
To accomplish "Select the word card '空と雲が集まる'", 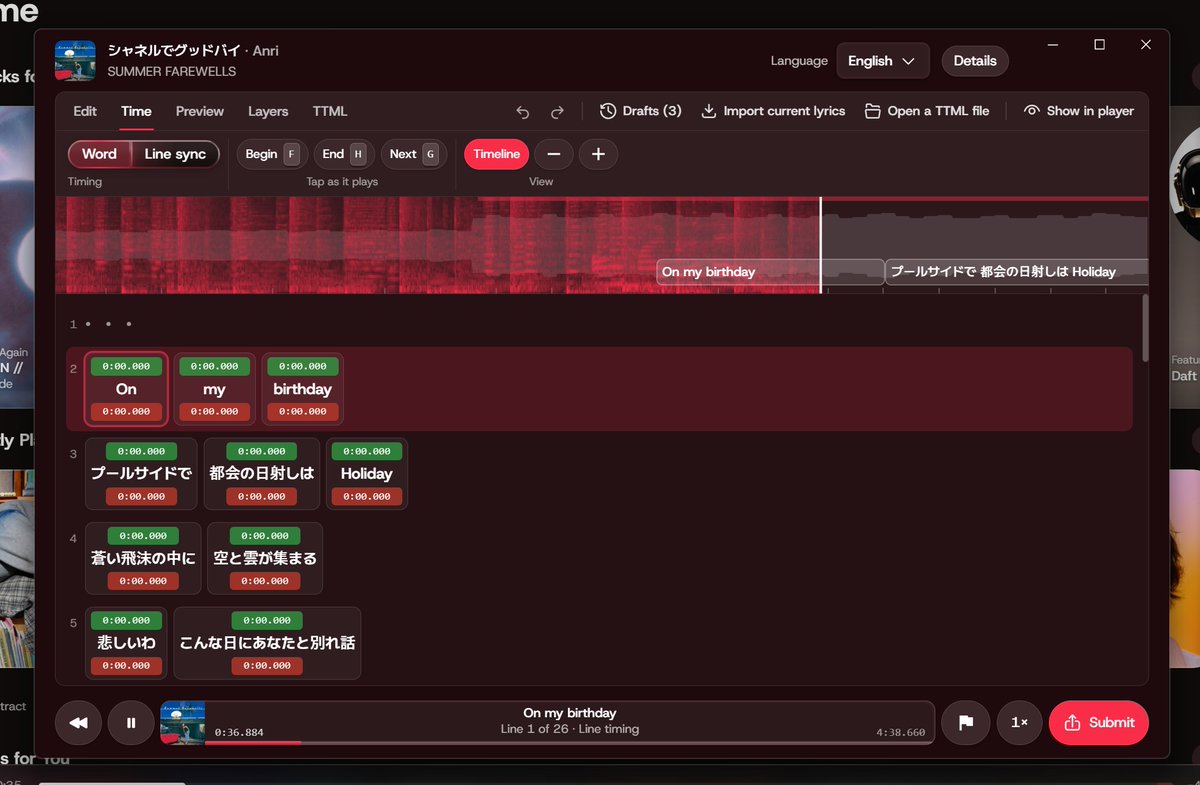I will pos(265,558).
